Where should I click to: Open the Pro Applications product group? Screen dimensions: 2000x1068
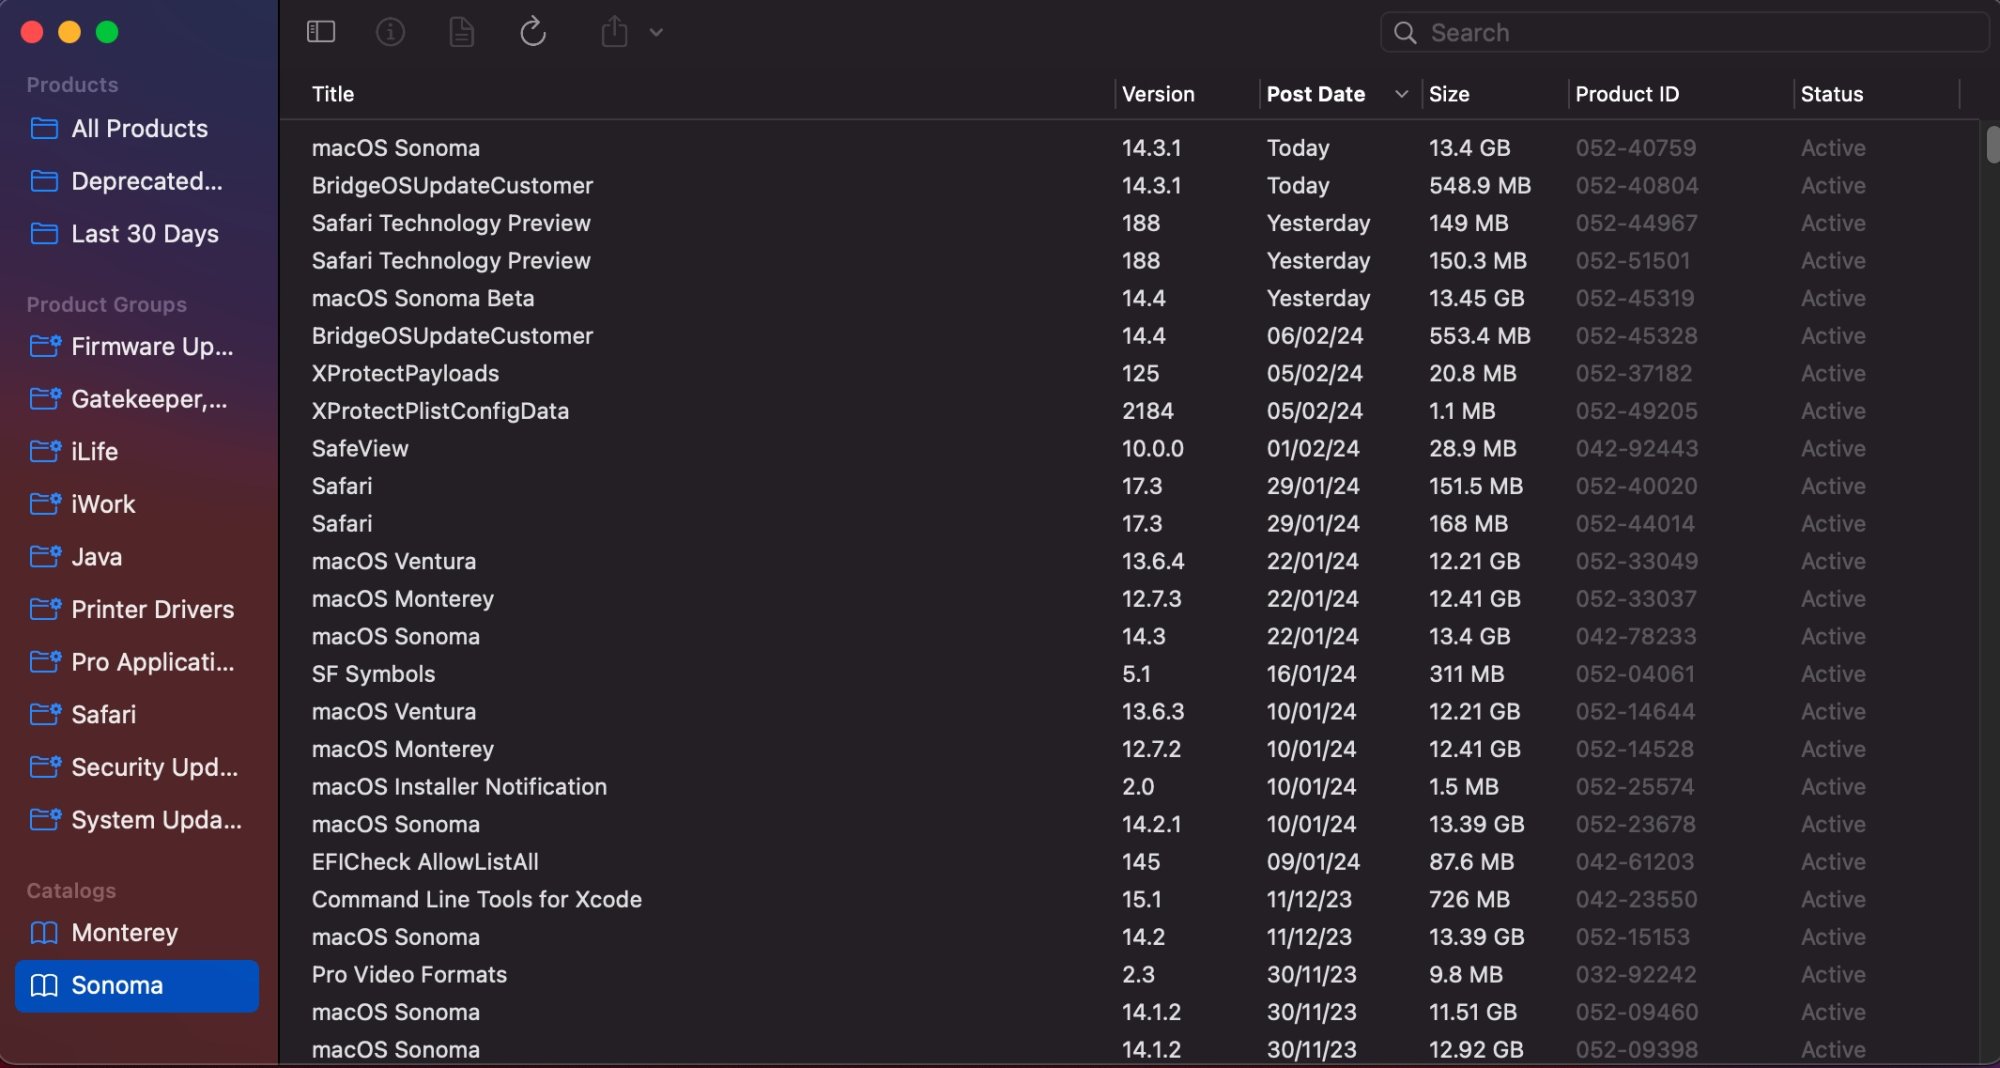137,662
